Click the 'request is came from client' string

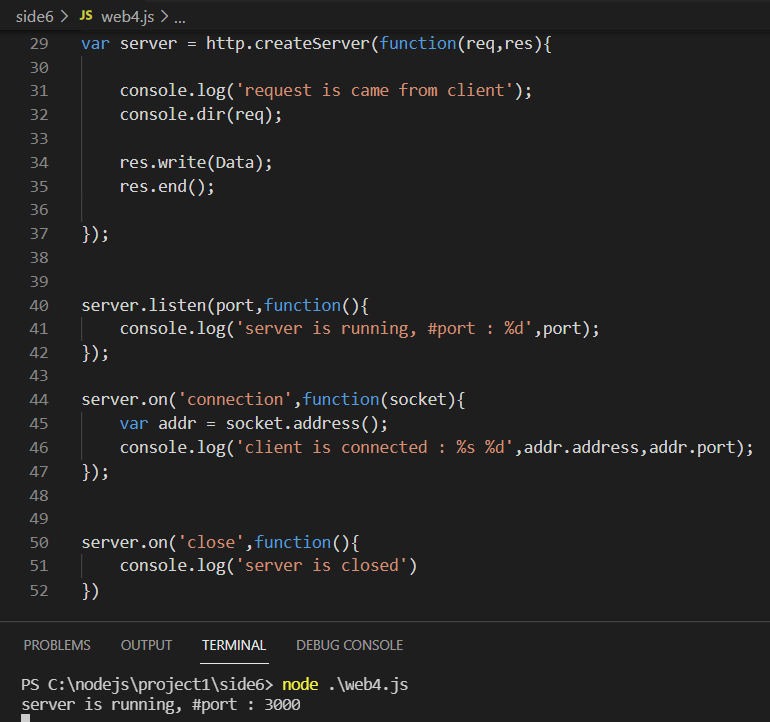coord(375,91)
